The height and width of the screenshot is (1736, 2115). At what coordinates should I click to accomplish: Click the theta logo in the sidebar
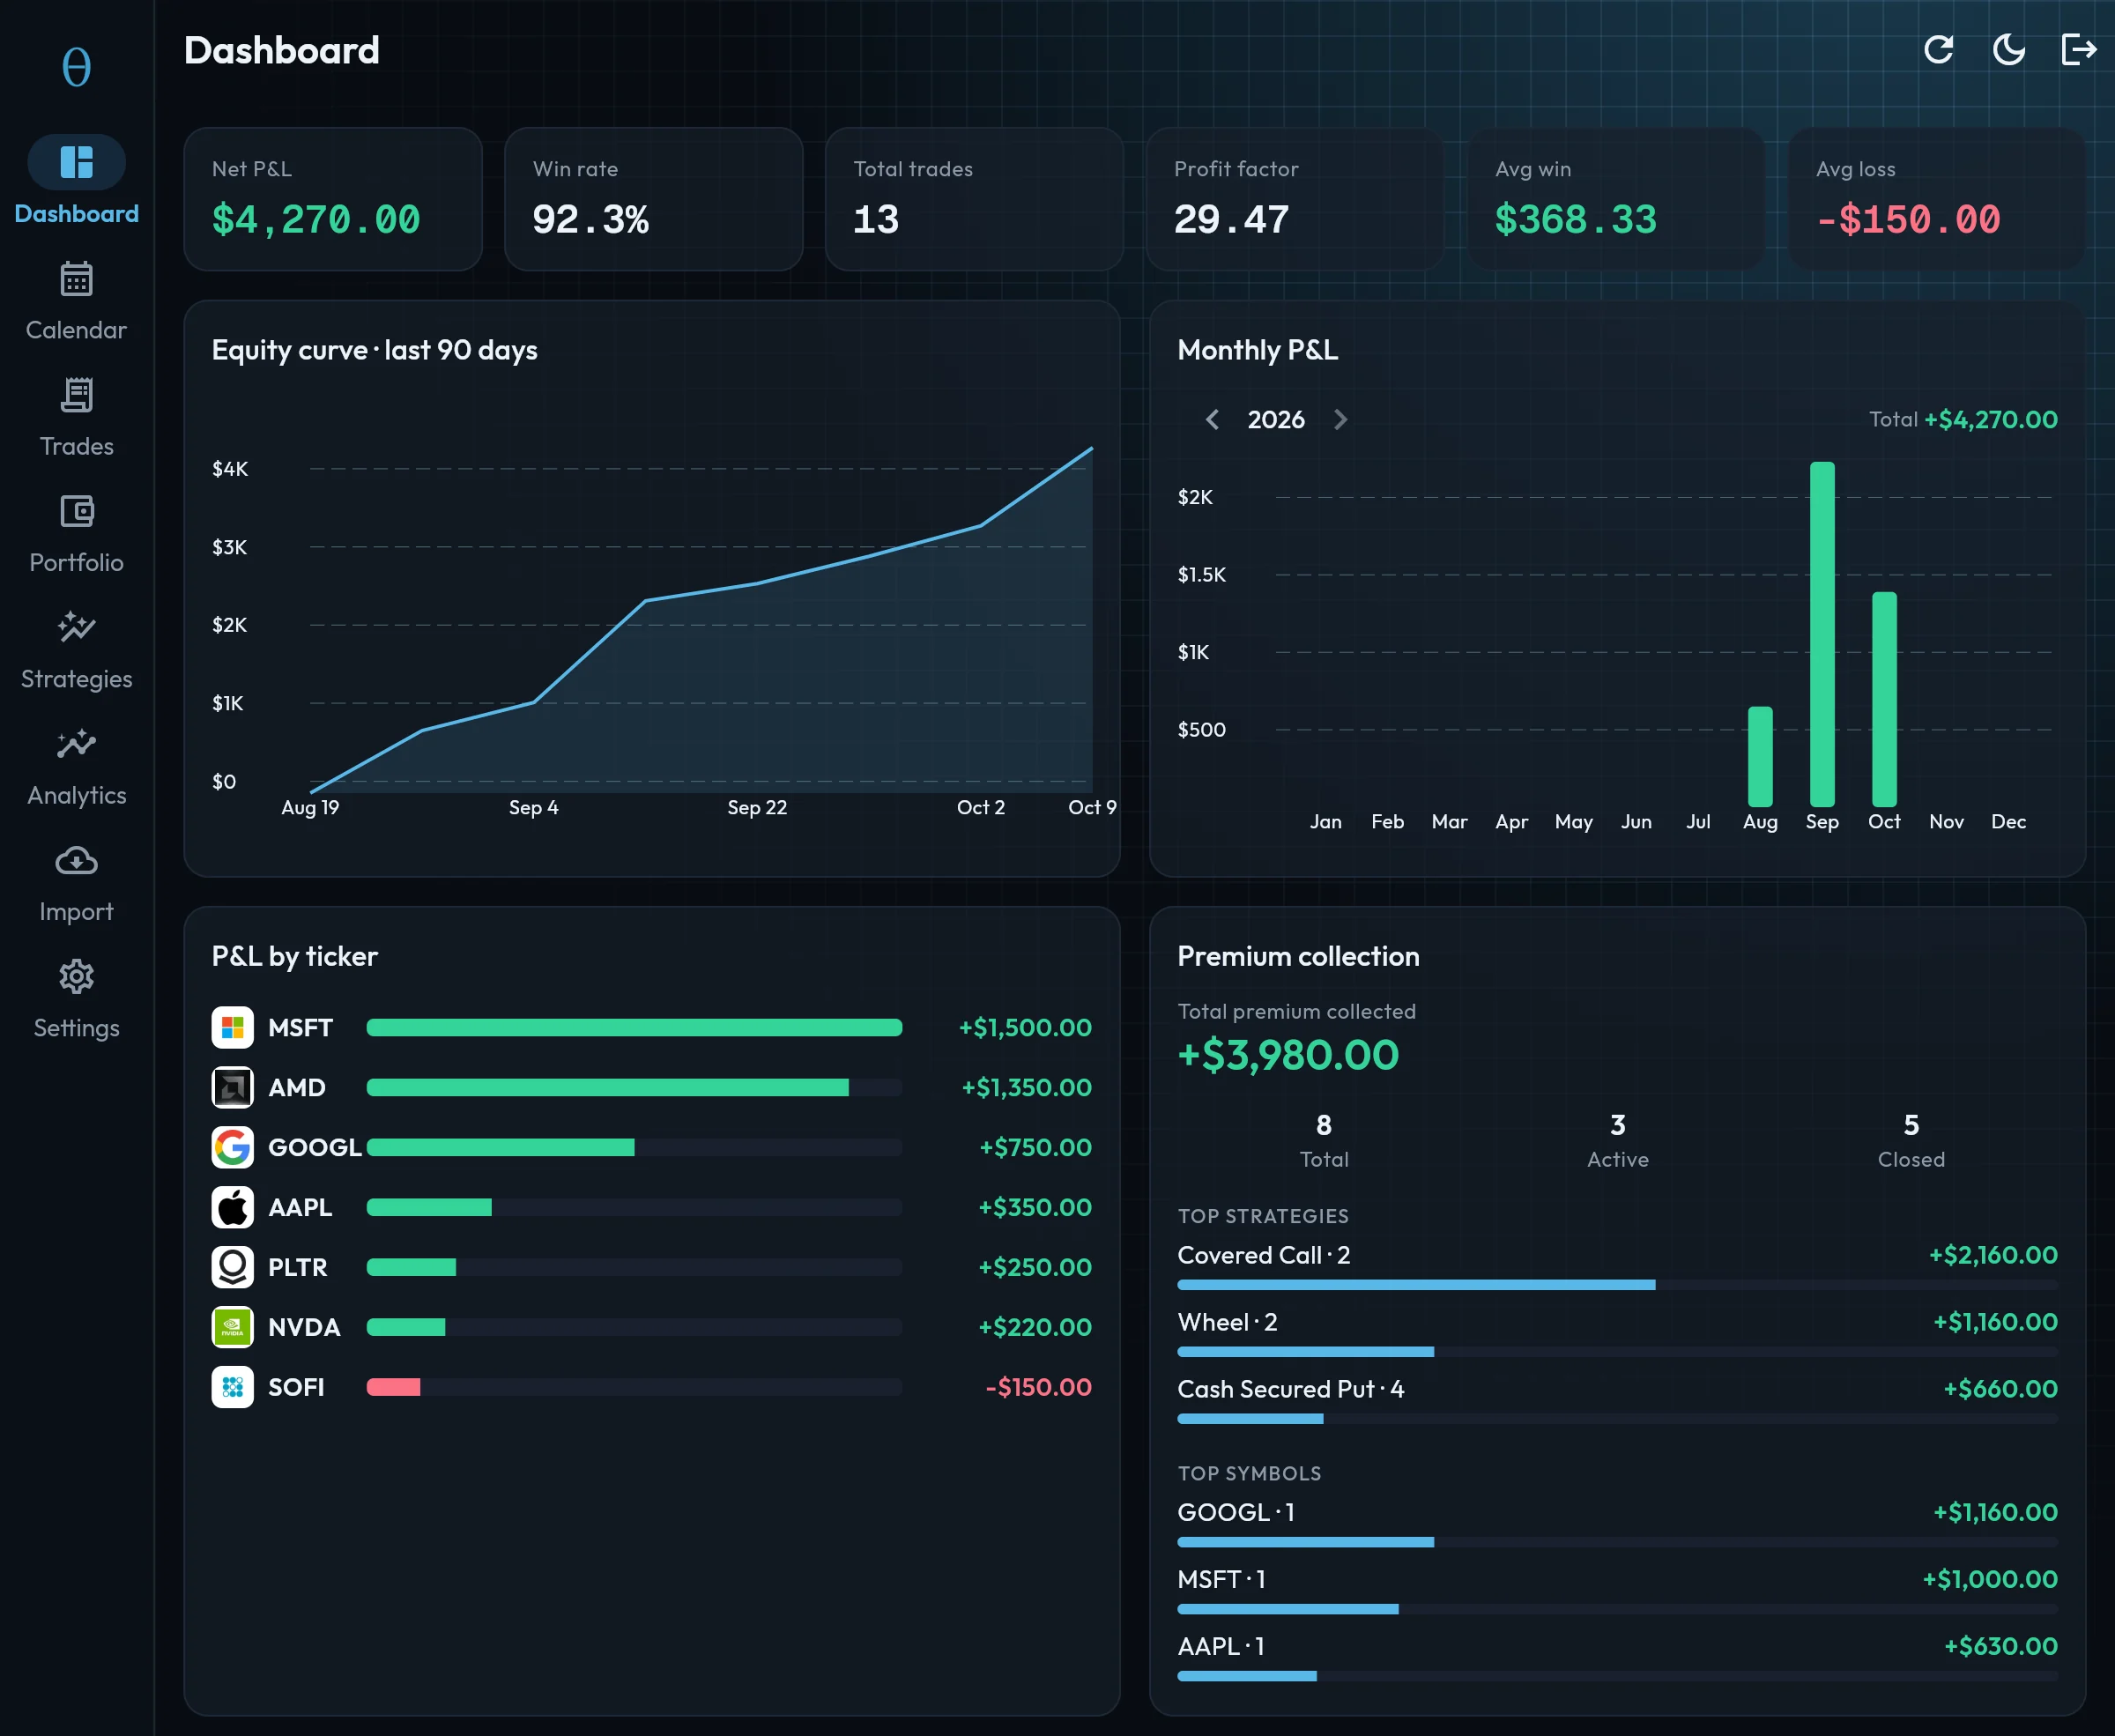coord(77,67)
